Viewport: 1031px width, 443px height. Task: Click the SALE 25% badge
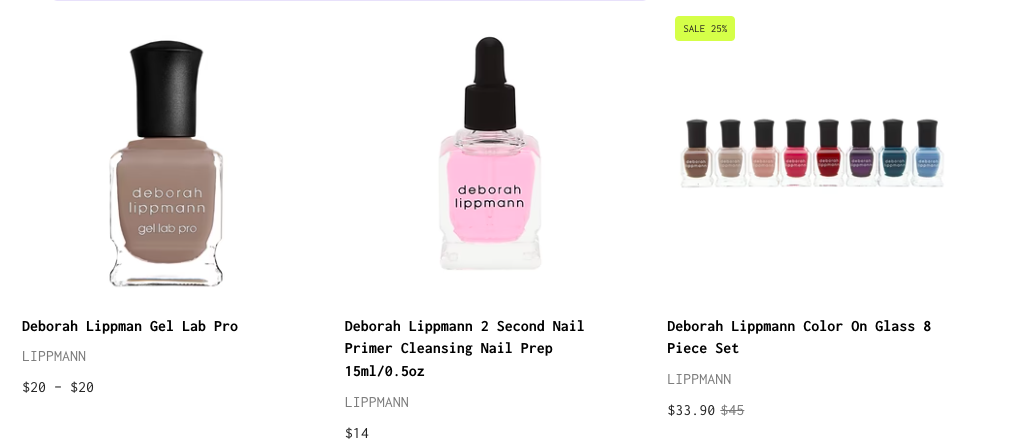click(705, 29)
